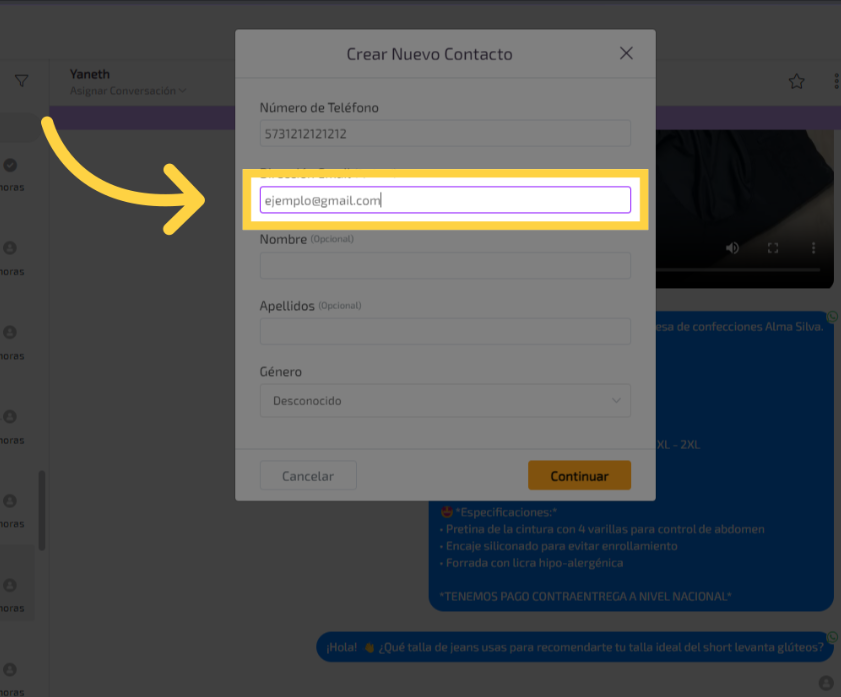This screenshot has width=841, height=697.
Task: Click the Cancelar button
Action: coord(308,476)
